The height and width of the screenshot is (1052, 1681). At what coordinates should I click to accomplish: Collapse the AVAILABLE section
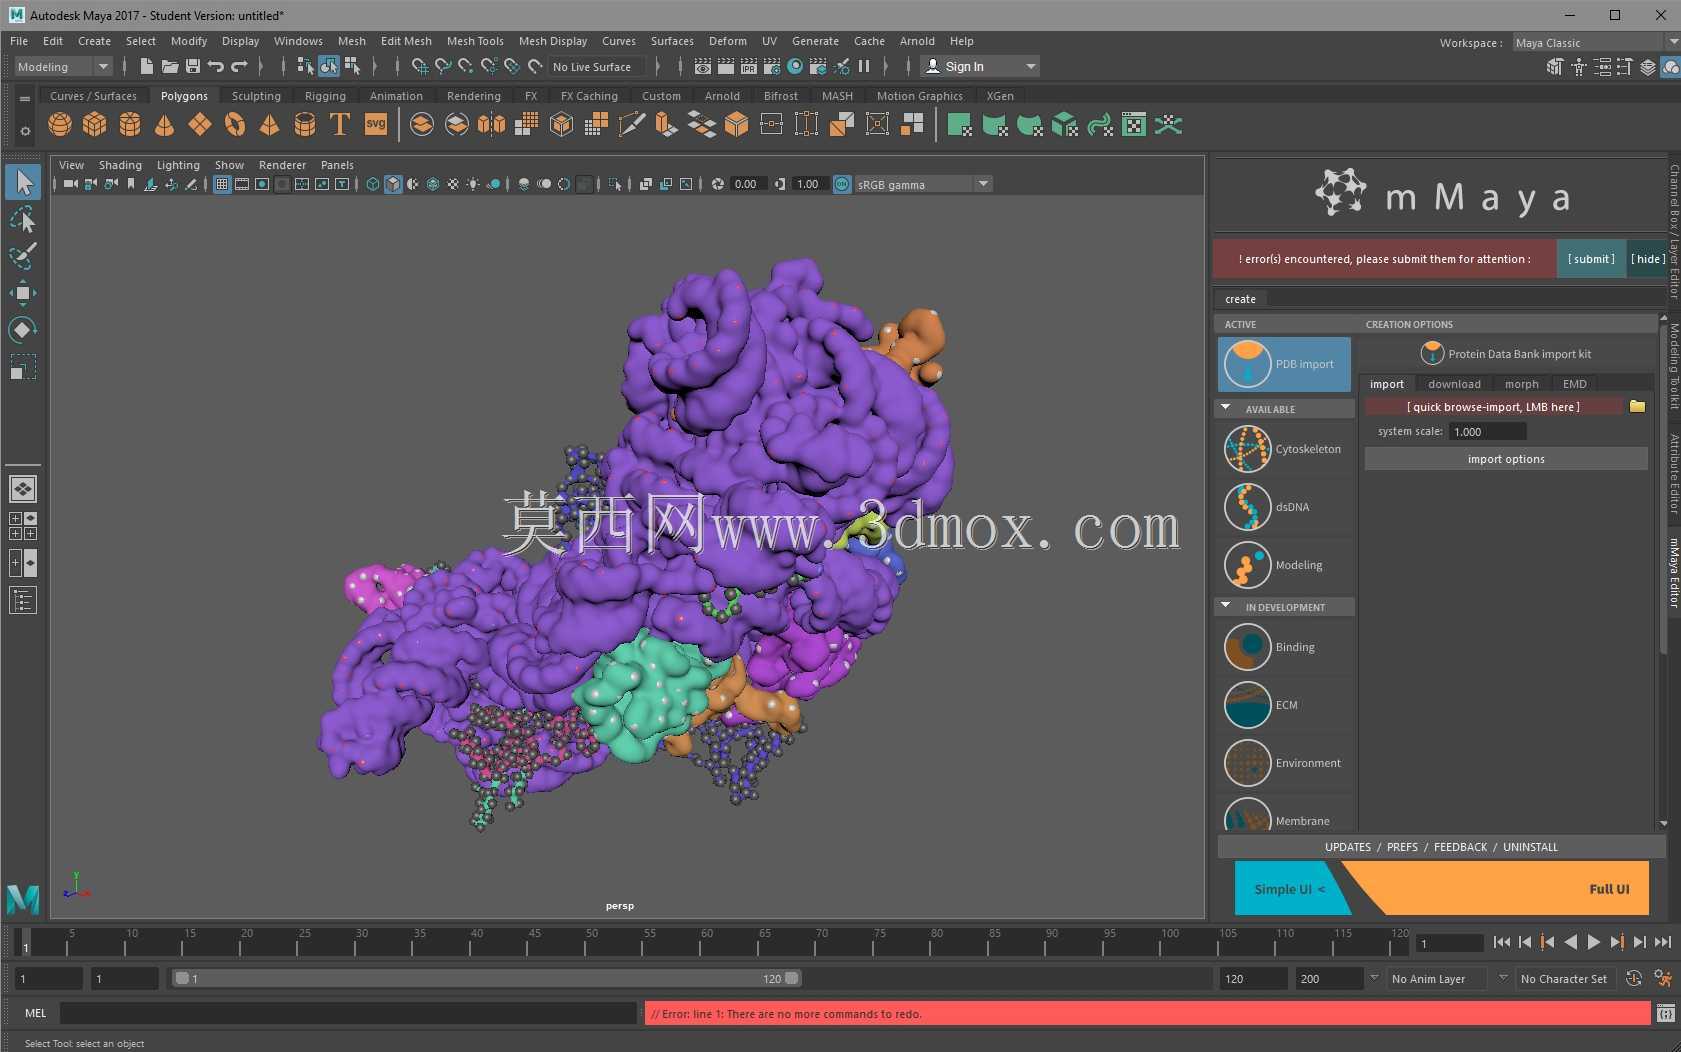click(x=1226, y=408)
